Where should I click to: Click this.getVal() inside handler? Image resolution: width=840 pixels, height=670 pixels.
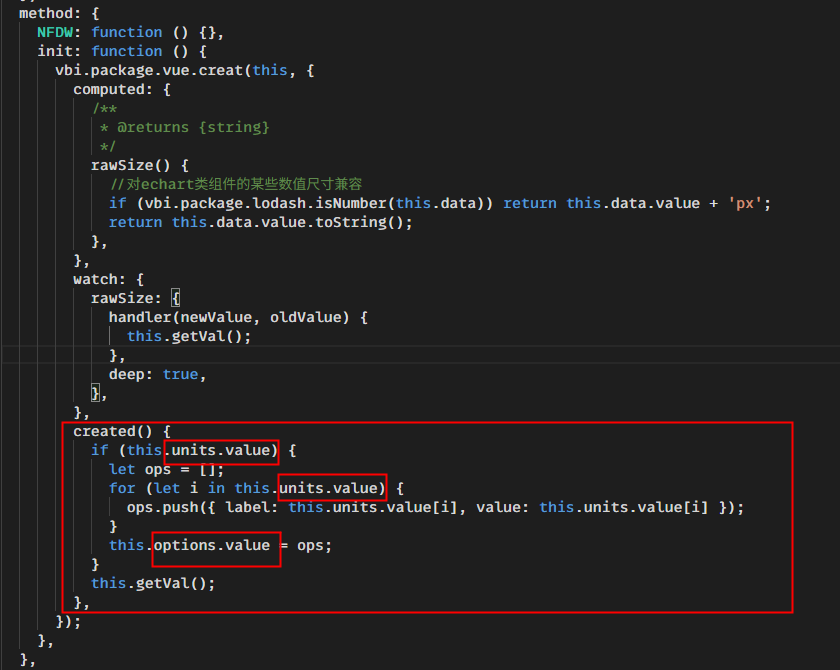pos(189,336)
